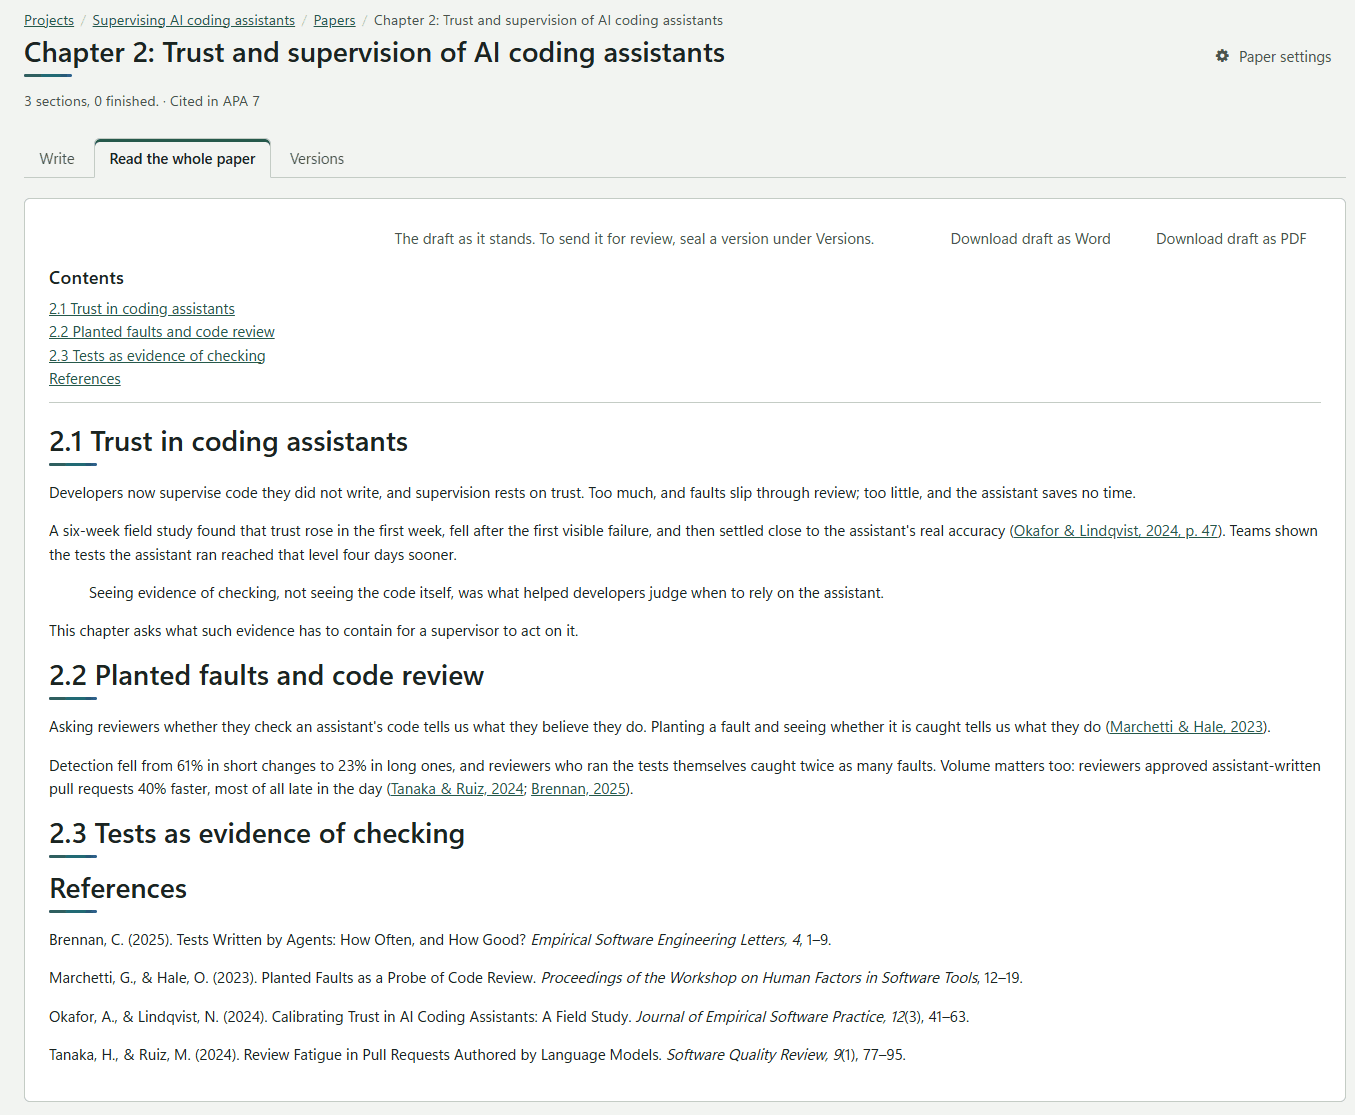
Task: Click the 2.1 Trust in coding assistants heading
Action: point(228,442)
